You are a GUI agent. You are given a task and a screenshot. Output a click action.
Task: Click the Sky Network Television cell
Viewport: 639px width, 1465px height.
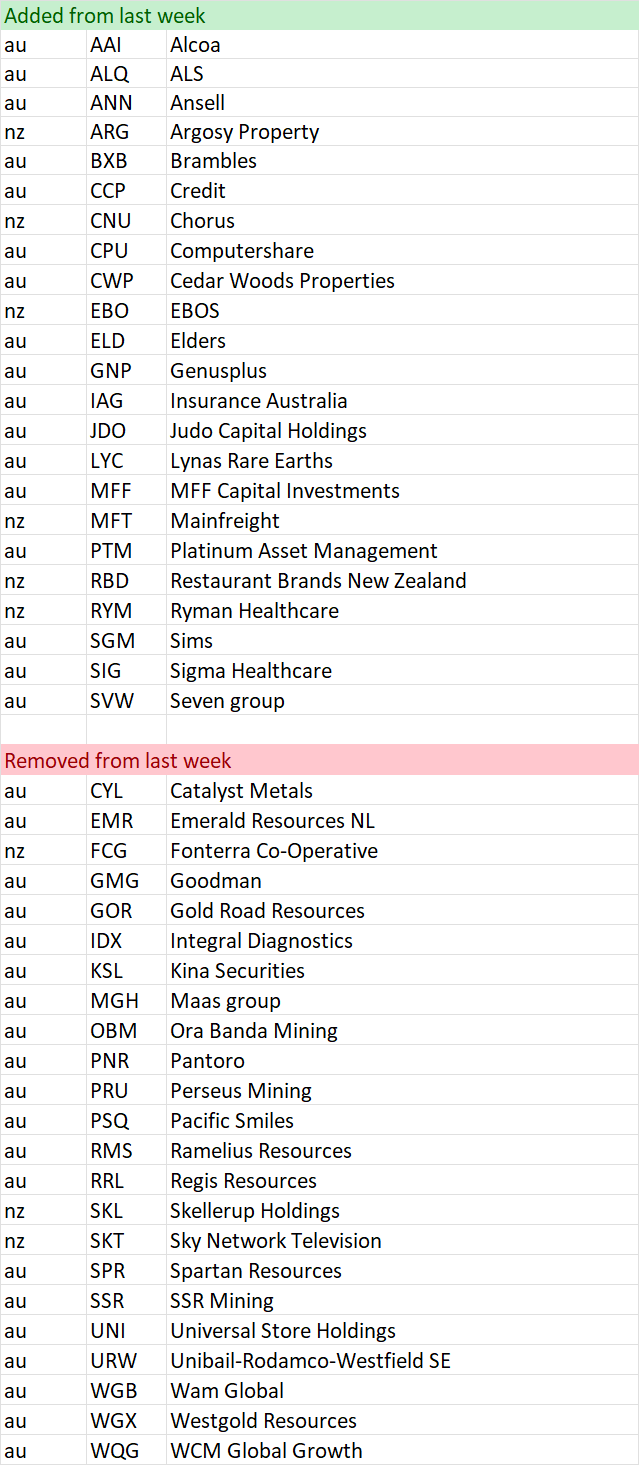pyautogui.click(x=402, y=1240)
